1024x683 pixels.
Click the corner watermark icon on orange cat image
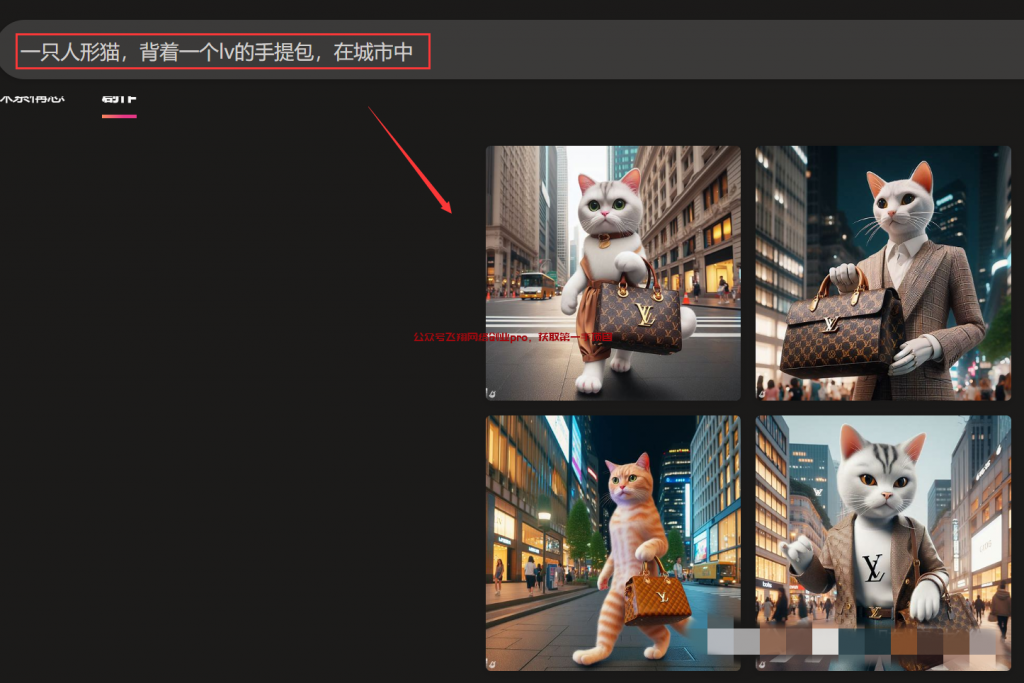[491, 663]
